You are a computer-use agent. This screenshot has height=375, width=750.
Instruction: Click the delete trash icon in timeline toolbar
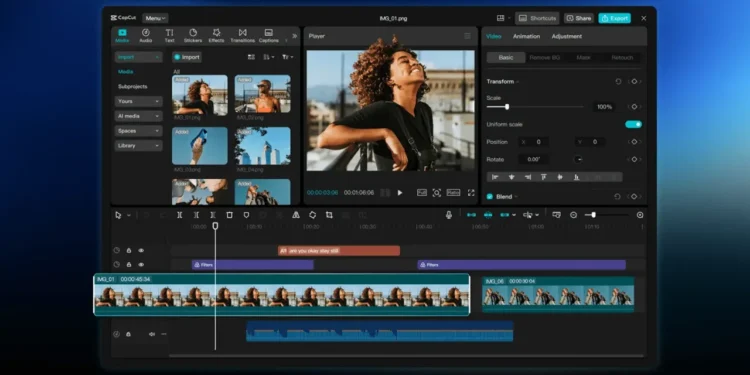pos(230,215)
